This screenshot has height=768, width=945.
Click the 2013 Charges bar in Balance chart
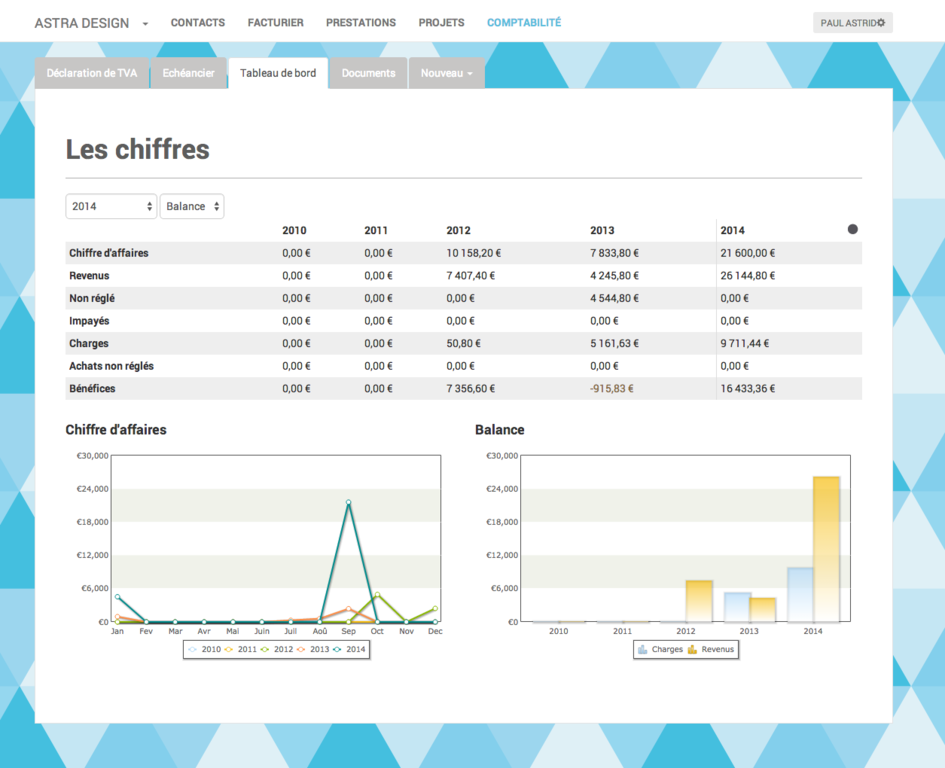point(737,607)
